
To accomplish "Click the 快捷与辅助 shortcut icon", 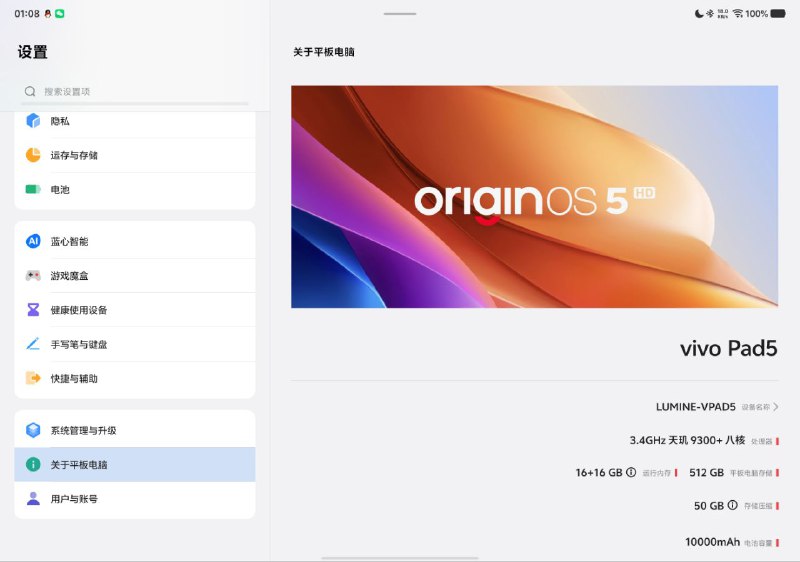I will [x=33, y=379].
